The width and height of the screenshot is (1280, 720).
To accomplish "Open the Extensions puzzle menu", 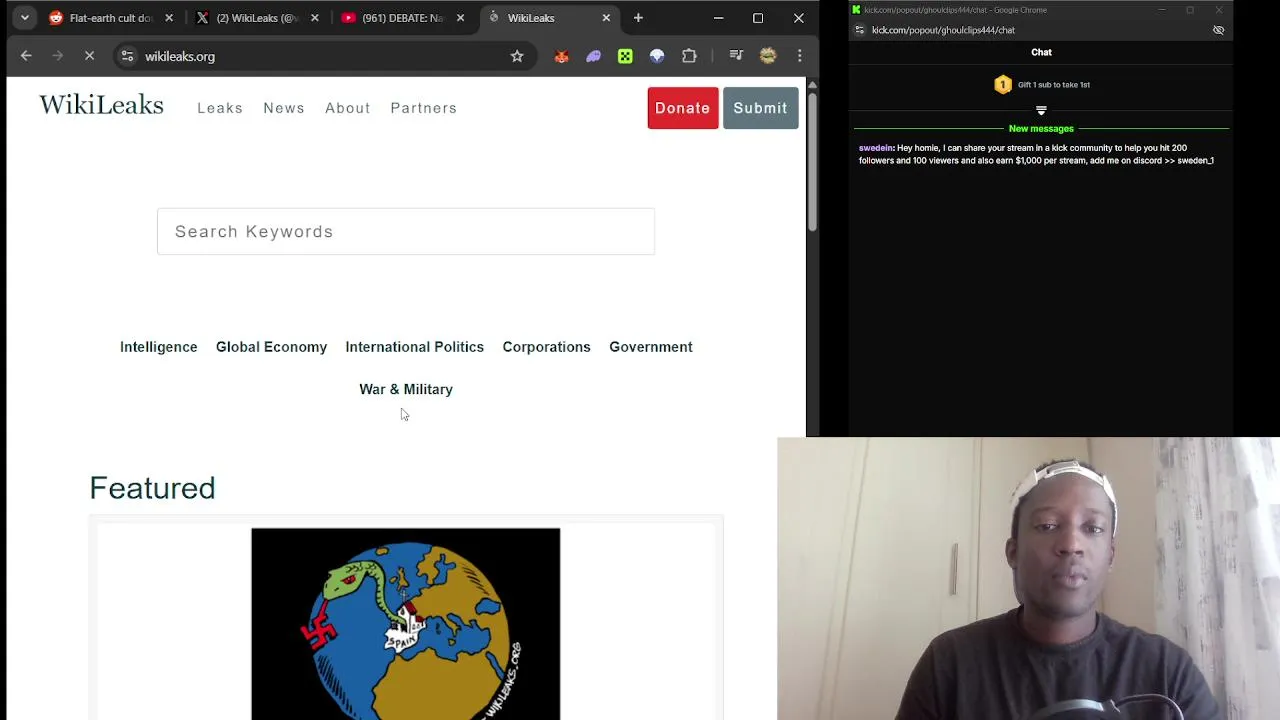I will [689, 56].
